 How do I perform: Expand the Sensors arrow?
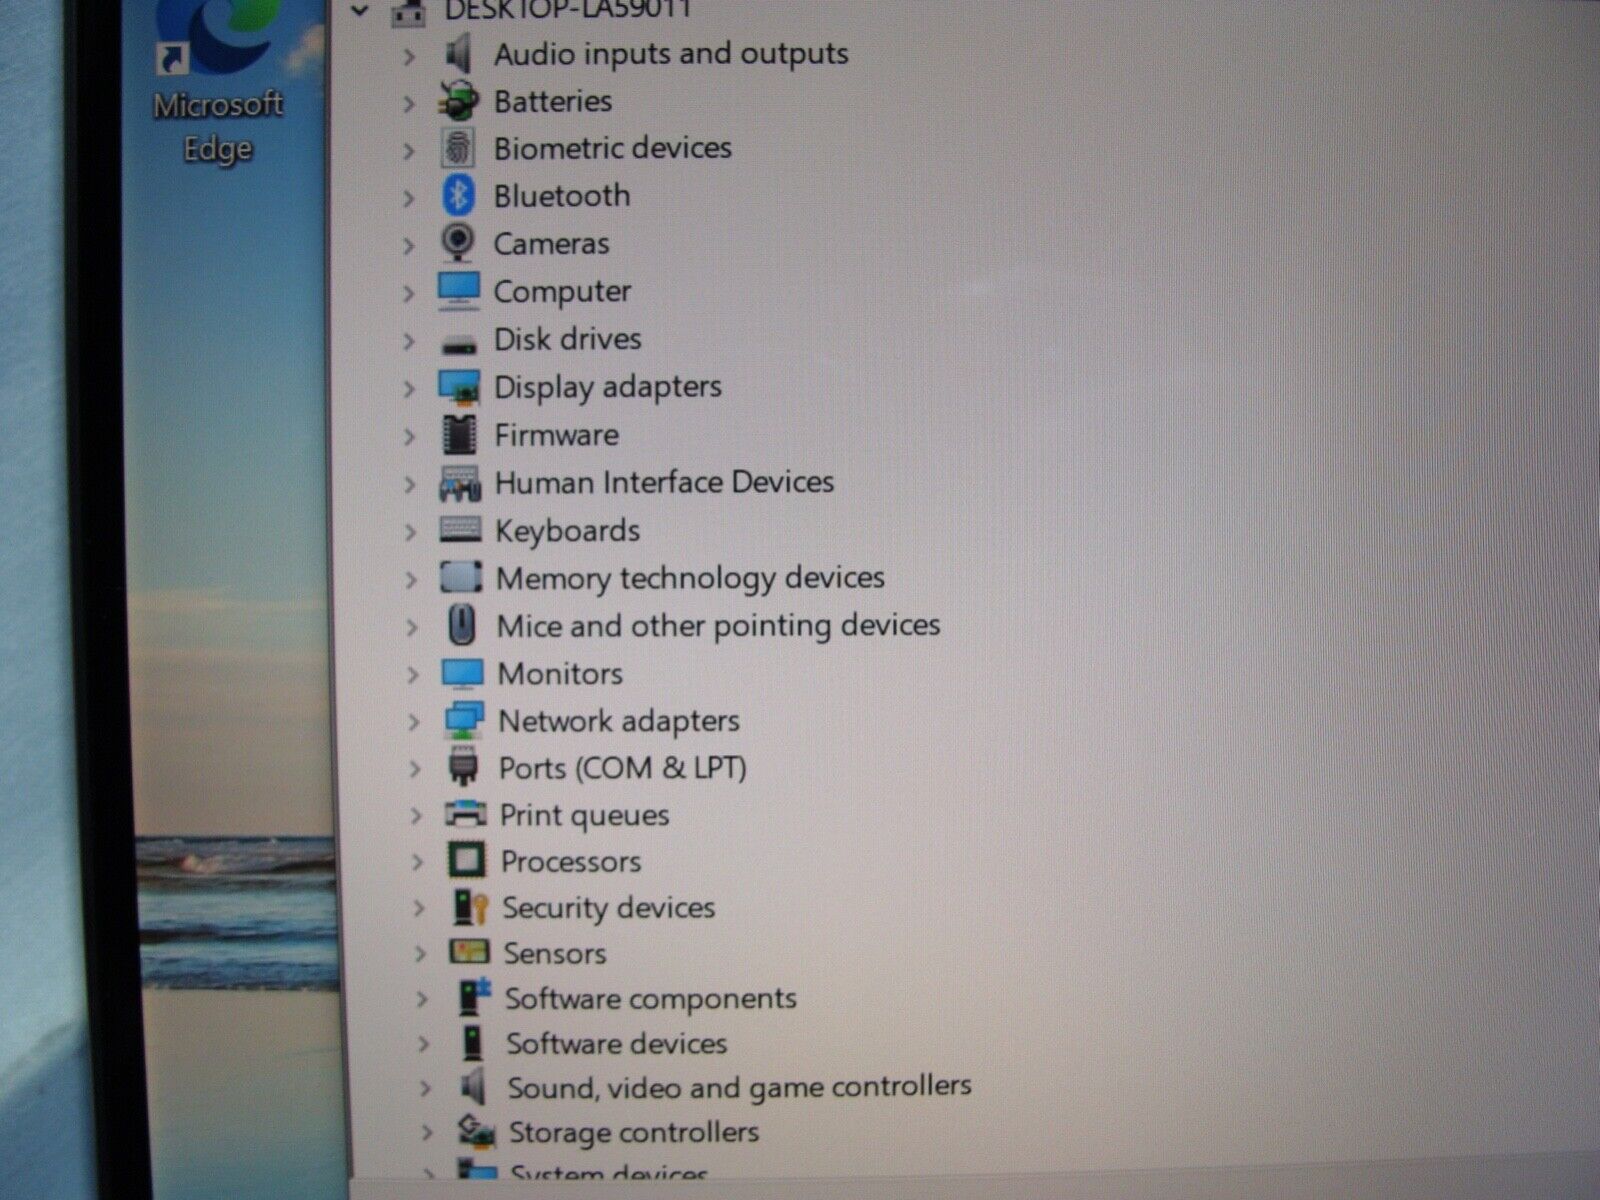pyautogui.click(x=420, y=954)
